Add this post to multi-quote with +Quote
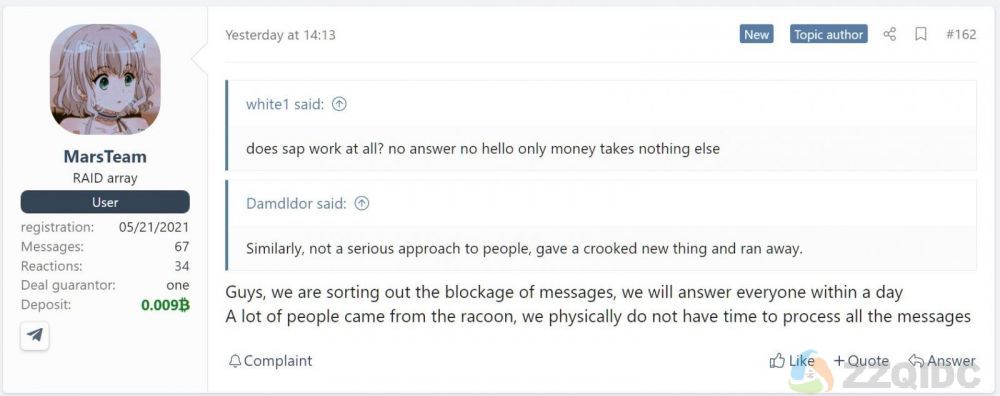Image resolution: width=1000 pixels, height=396 pixels. (861, 361)
